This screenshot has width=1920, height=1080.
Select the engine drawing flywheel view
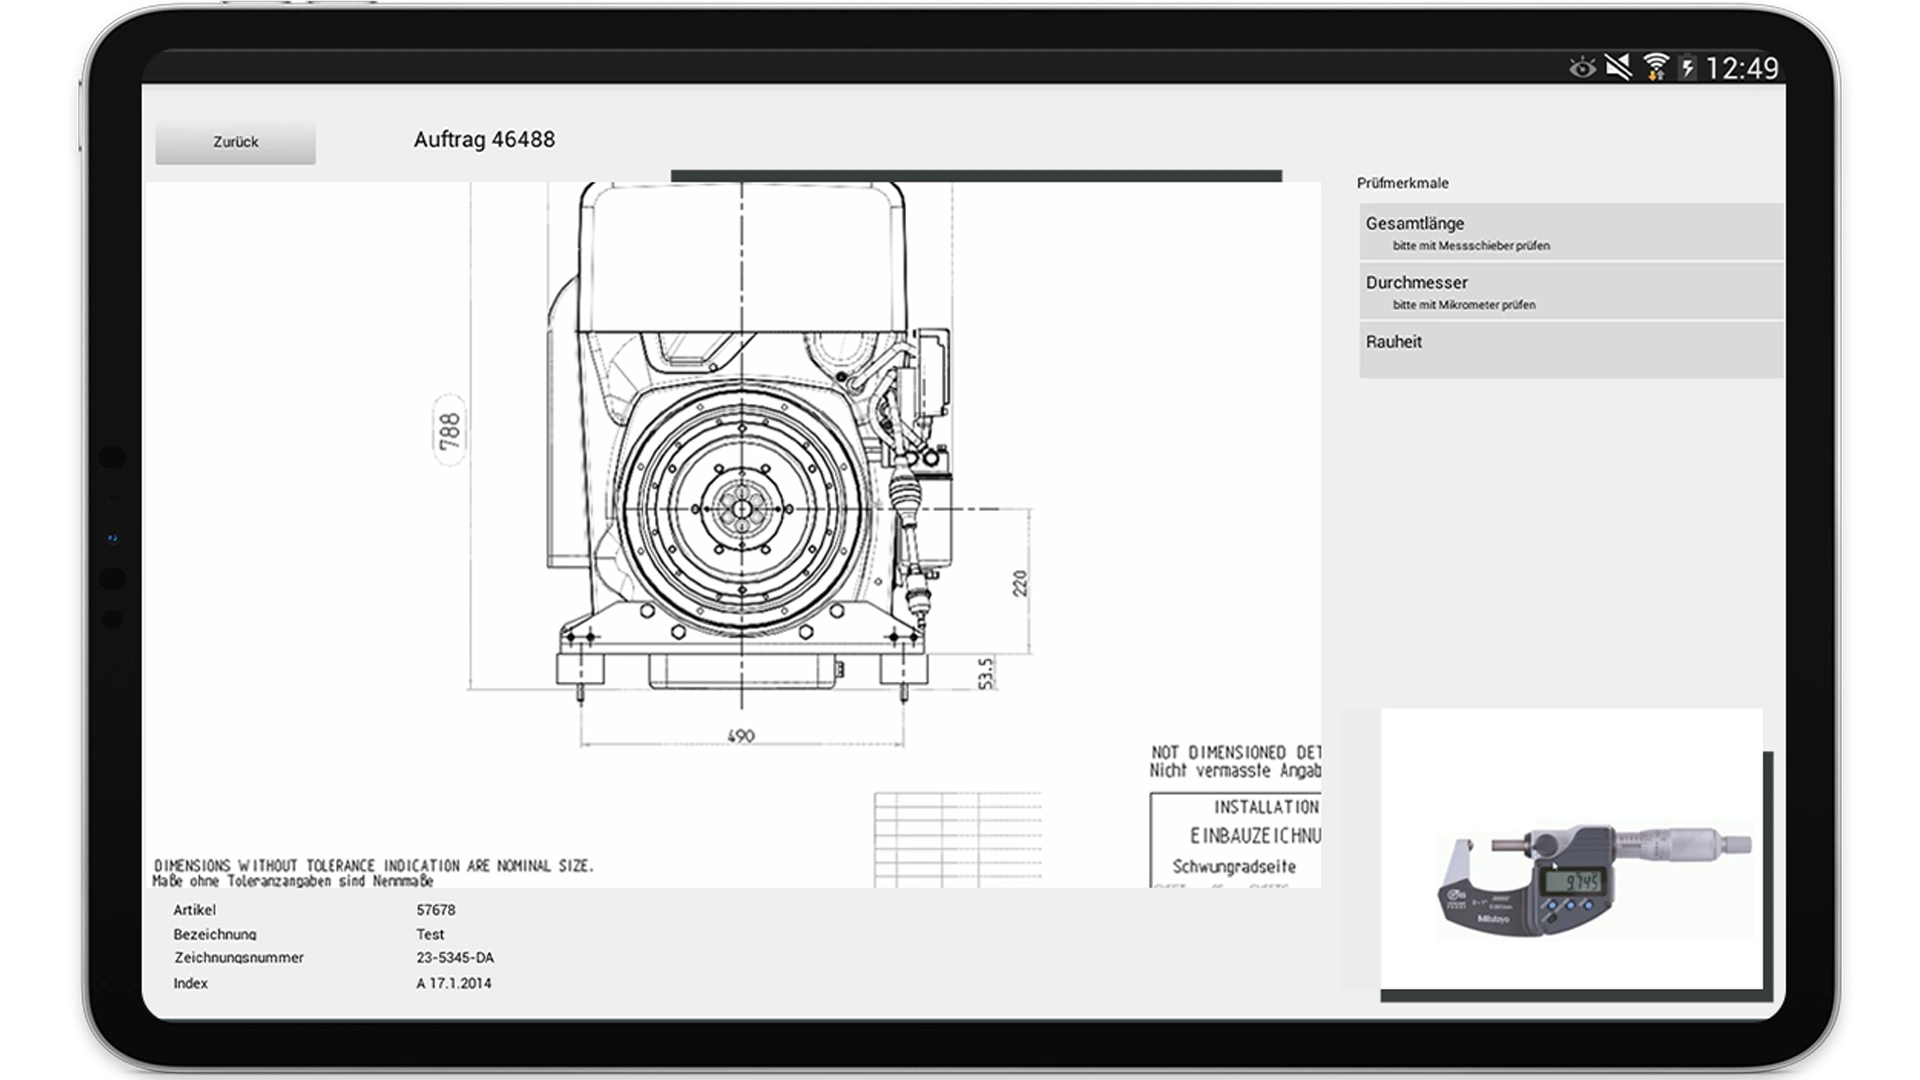[742, 510]
